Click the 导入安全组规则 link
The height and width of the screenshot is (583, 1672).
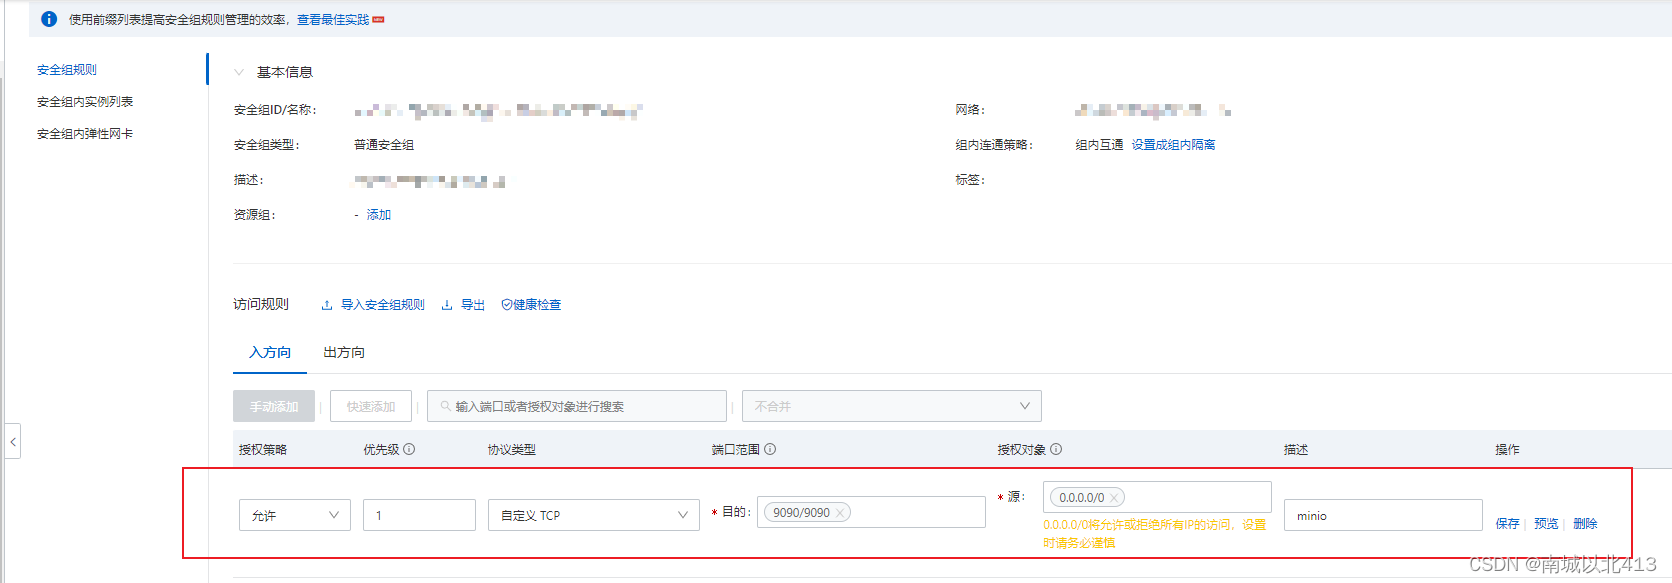point(382,305)
